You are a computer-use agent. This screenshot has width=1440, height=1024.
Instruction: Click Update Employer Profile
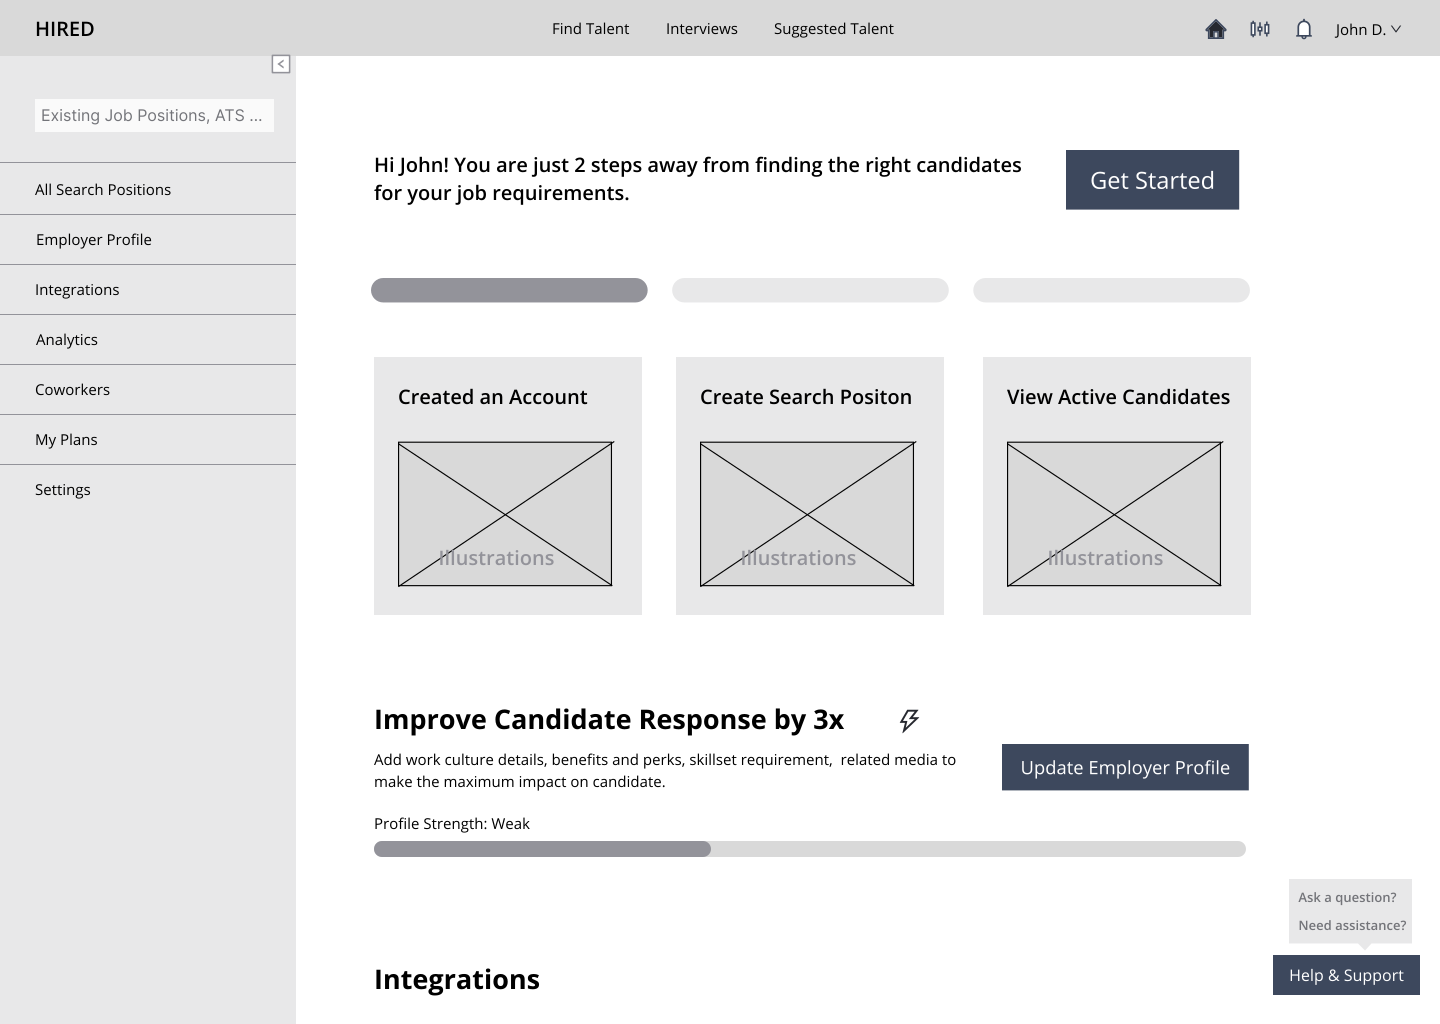1124,767
